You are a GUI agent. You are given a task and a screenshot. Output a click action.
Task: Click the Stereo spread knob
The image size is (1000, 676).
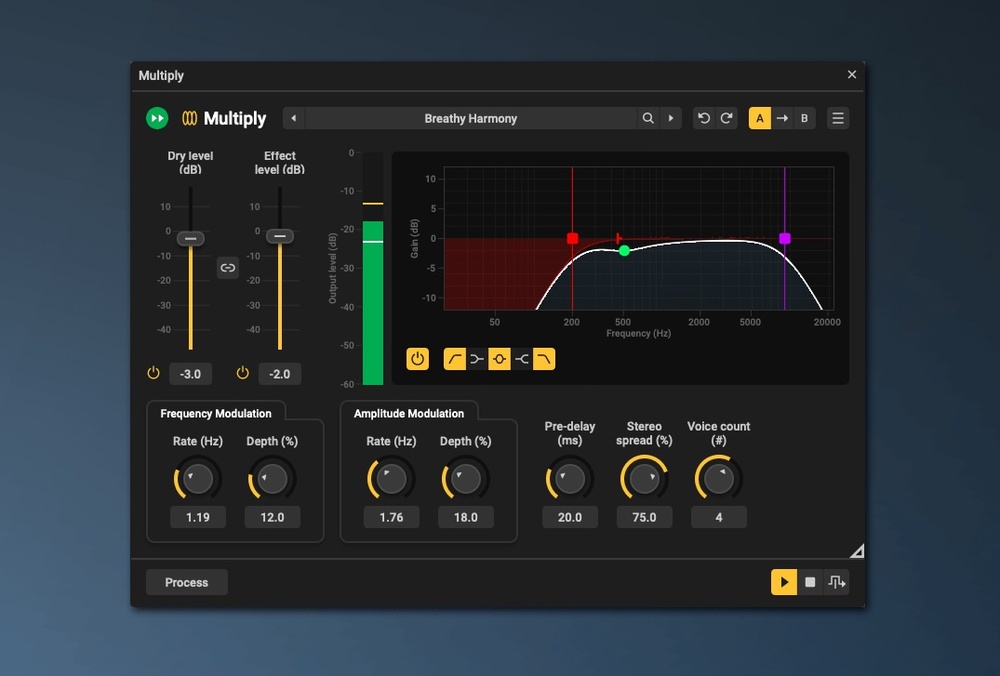click(x=644, y=478)
